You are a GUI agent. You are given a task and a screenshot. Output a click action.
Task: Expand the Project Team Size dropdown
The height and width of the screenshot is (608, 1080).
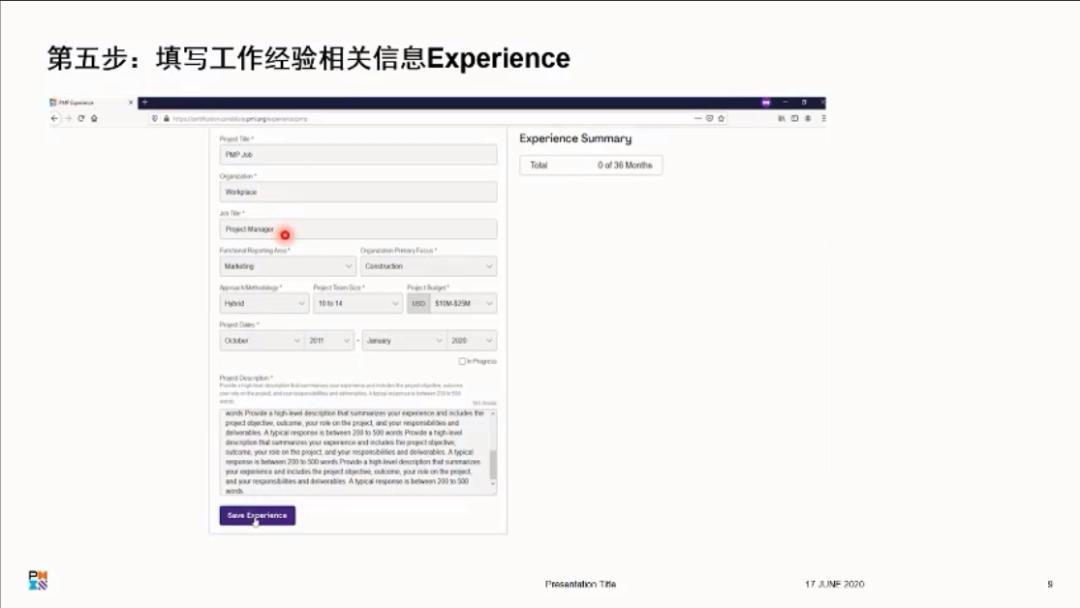coord(357,303)
